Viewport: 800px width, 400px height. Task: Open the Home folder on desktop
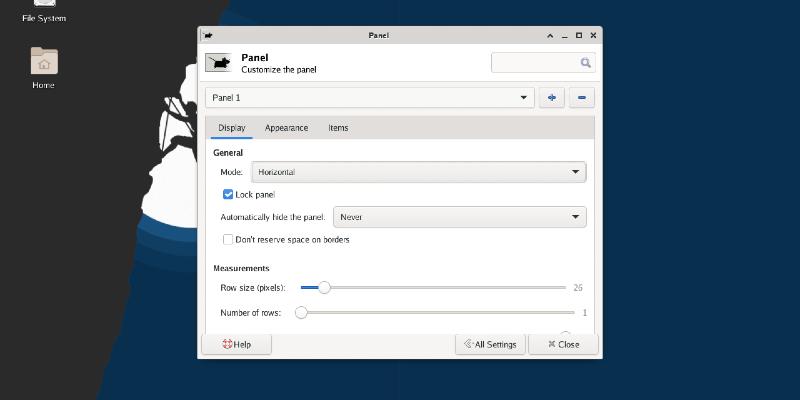43,63
